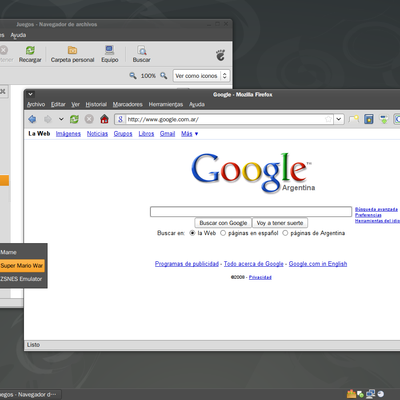Click the zoom out magnifier in file browser
Image resolution: width=400 pixels, height=400 pixels.
133,76
